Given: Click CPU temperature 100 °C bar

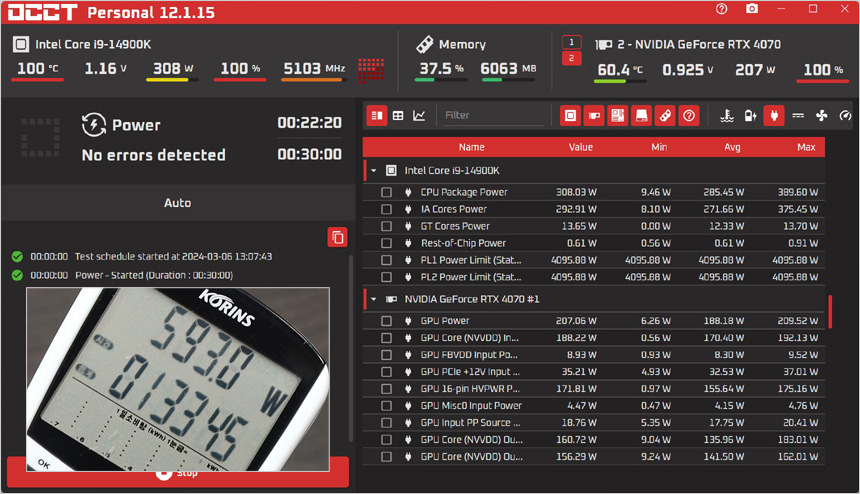Looking at the screenshot, I should (x=37, y=80).
